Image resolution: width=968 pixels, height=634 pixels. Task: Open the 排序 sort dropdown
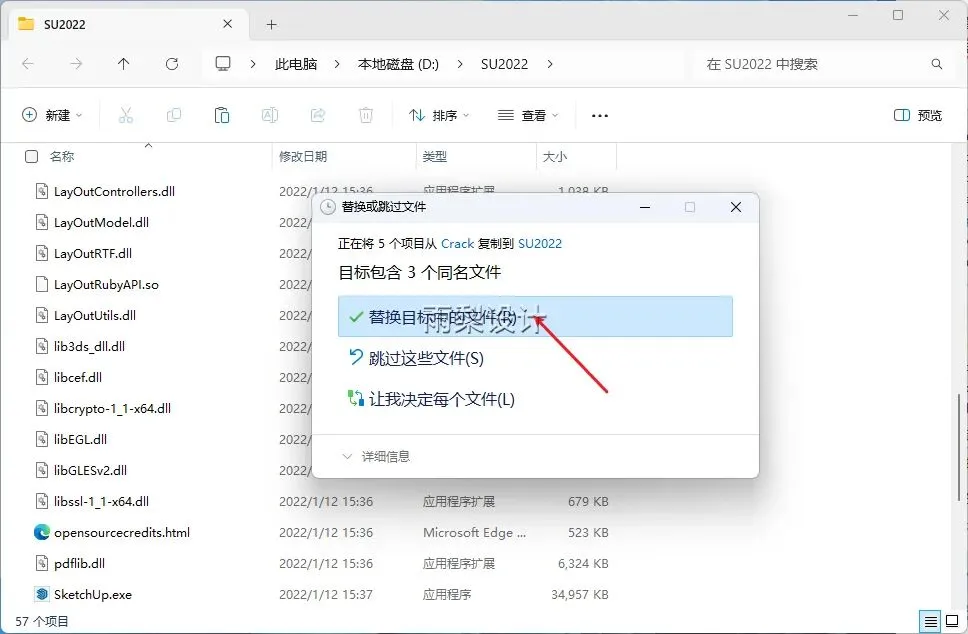point(439,115)
